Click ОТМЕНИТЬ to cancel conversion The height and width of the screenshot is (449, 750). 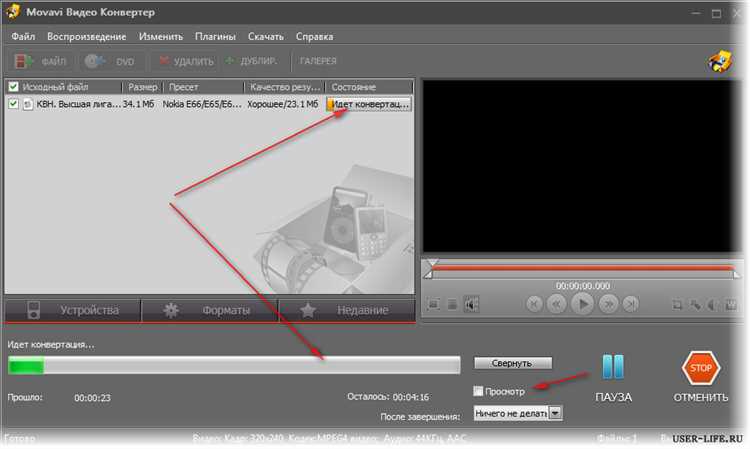(701, 397)
